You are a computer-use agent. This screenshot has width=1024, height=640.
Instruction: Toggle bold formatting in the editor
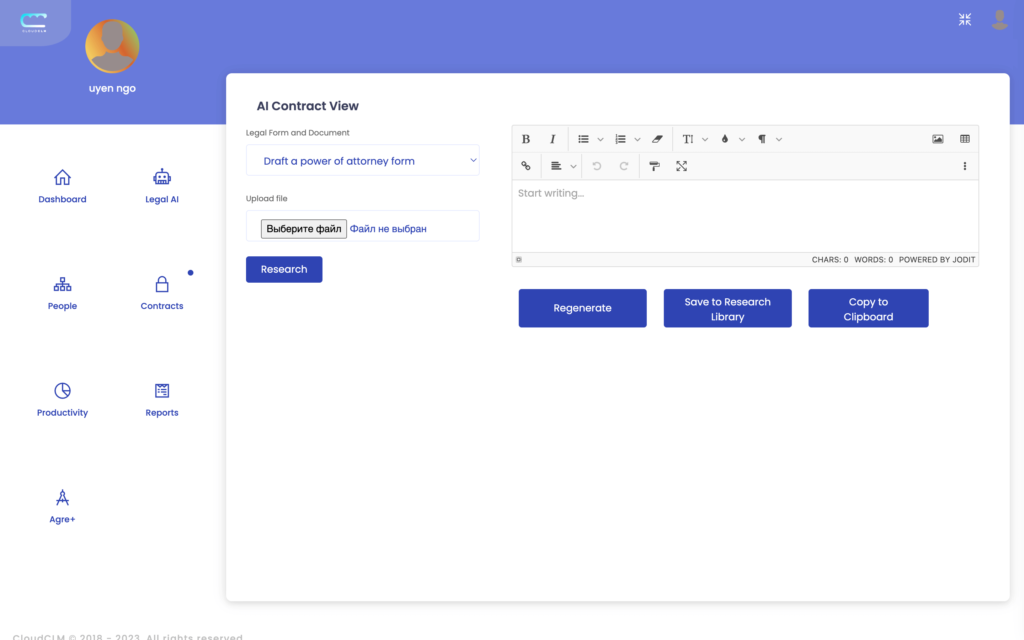coord(526,139)
